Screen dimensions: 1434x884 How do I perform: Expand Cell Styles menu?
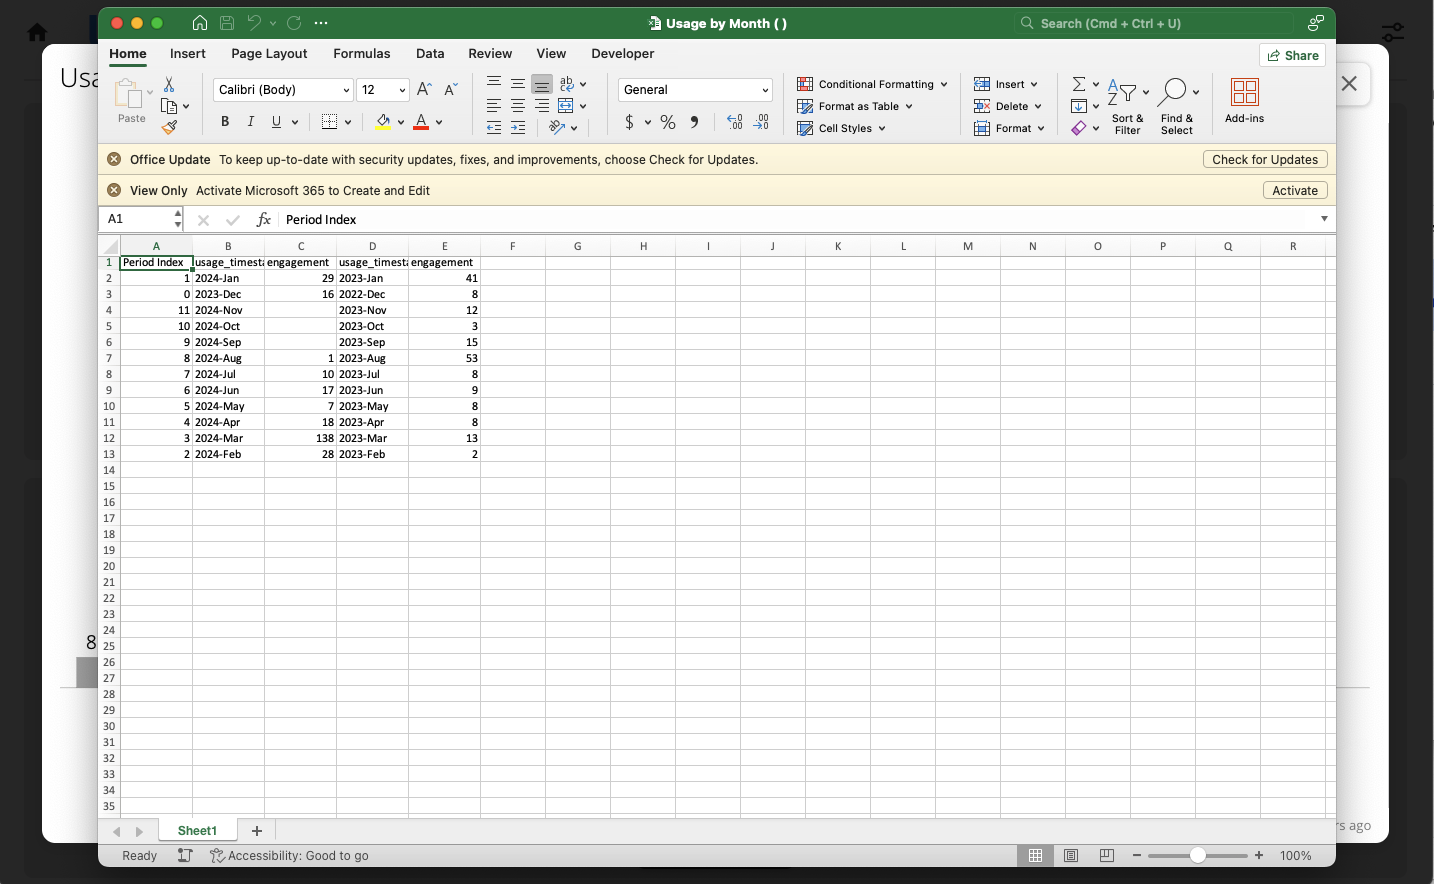[882, 128]
